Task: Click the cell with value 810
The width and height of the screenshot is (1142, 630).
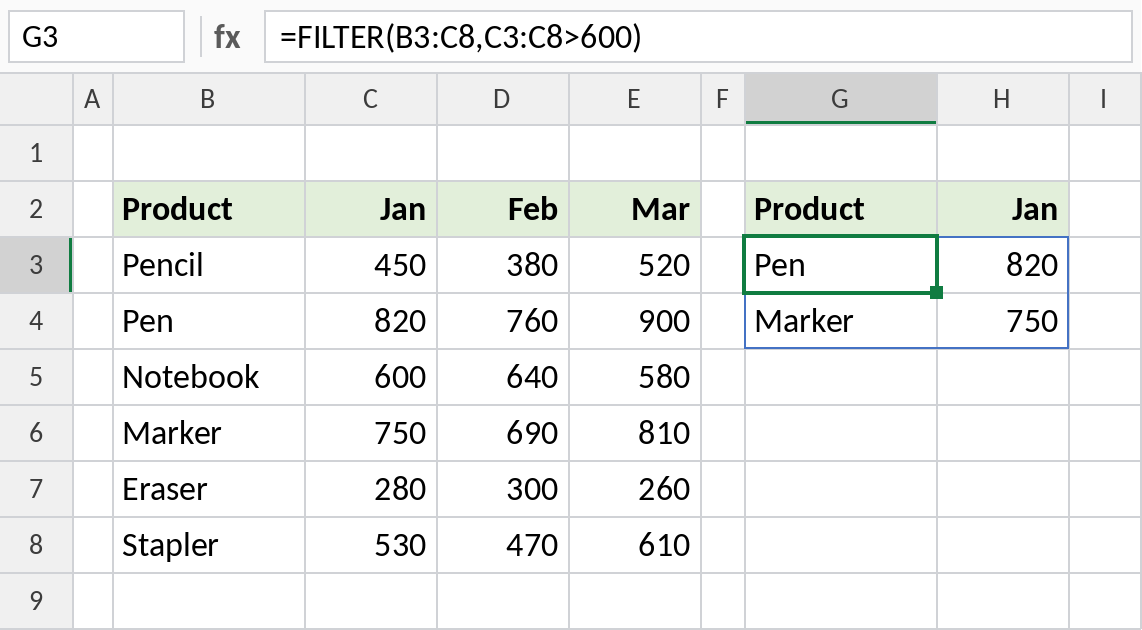Action: 634,433
